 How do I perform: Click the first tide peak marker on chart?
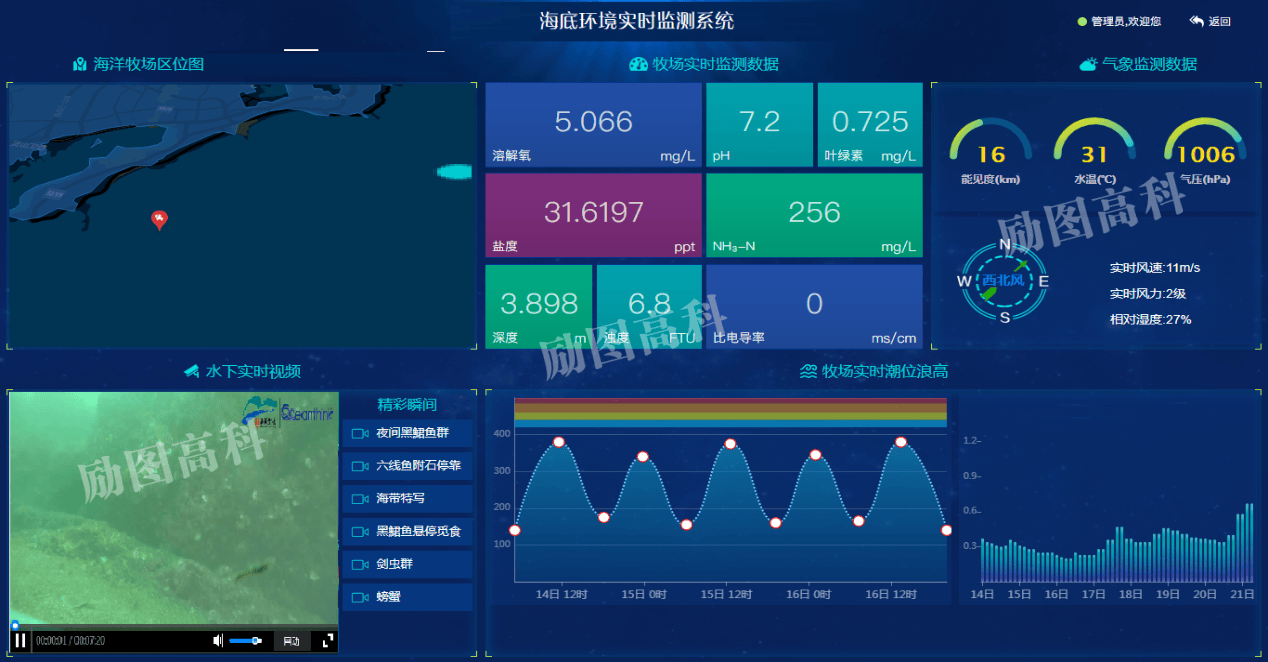coord(559,442)
